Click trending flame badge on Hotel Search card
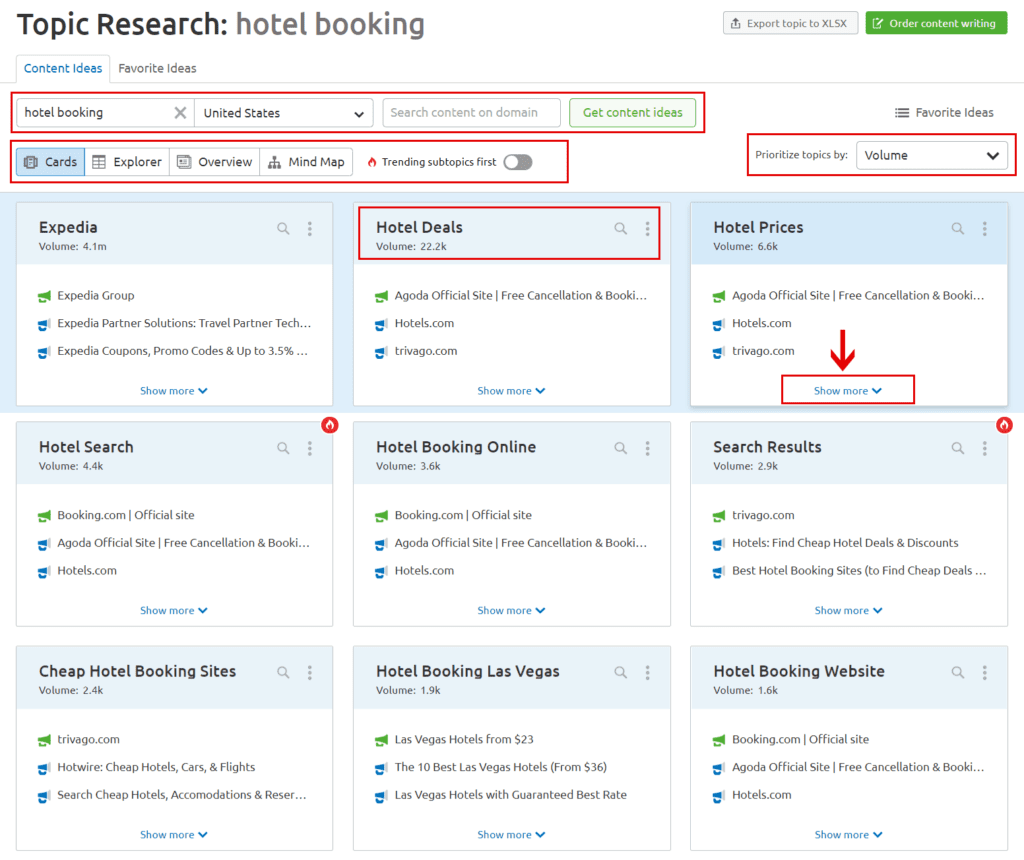The height and width of the screenshot is (860, 1024). [x=330, y=425]
